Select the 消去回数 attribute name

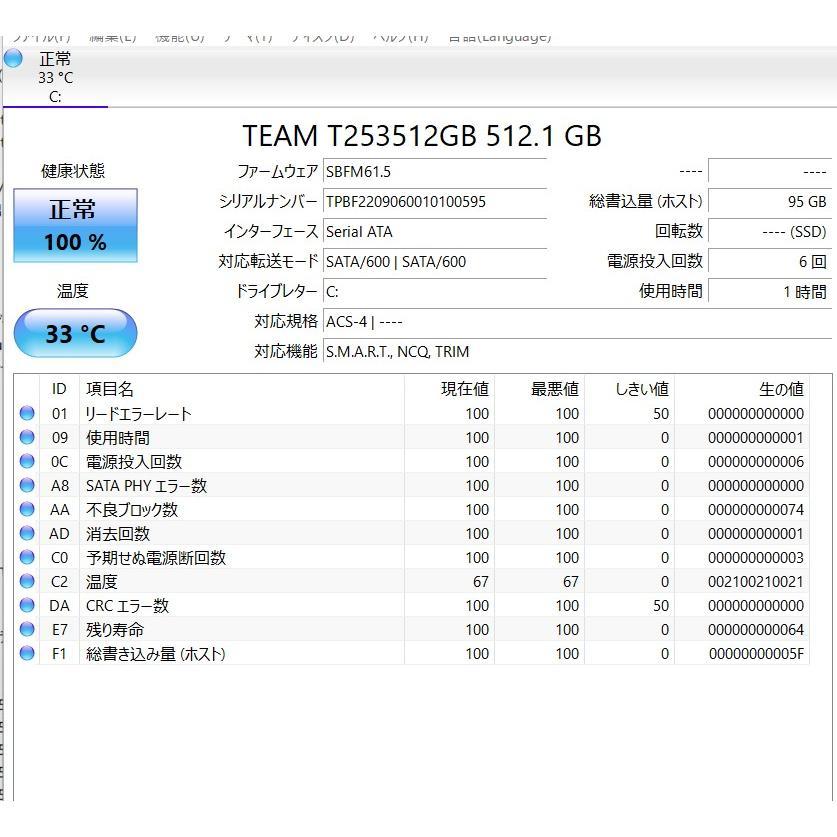pyautogui.click(x=117, y=534)
